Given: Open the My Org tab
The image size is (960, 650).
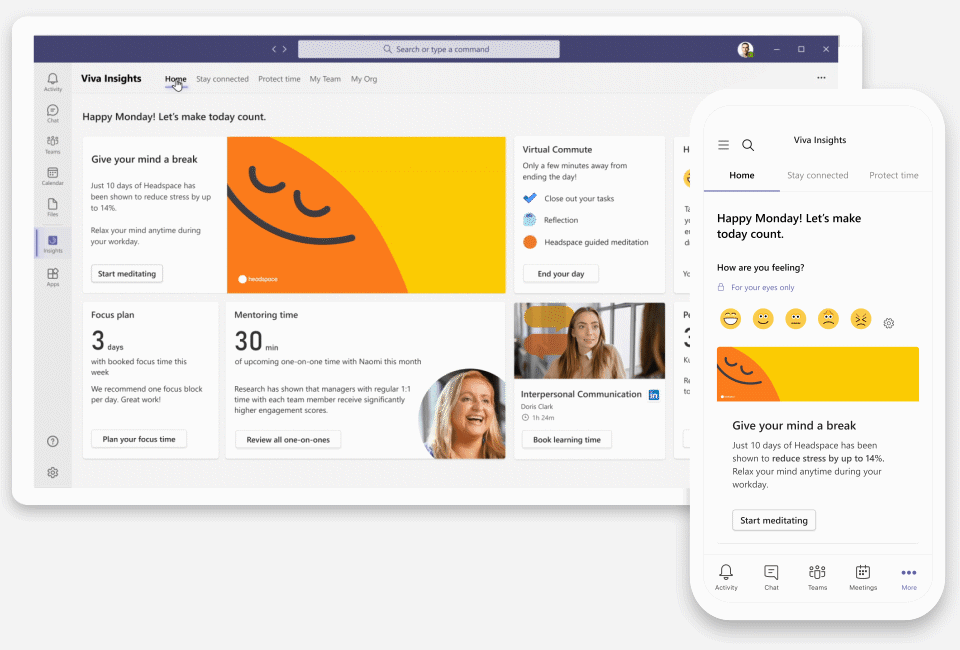Looking at the screenshot, I should [x=364, y=78].
